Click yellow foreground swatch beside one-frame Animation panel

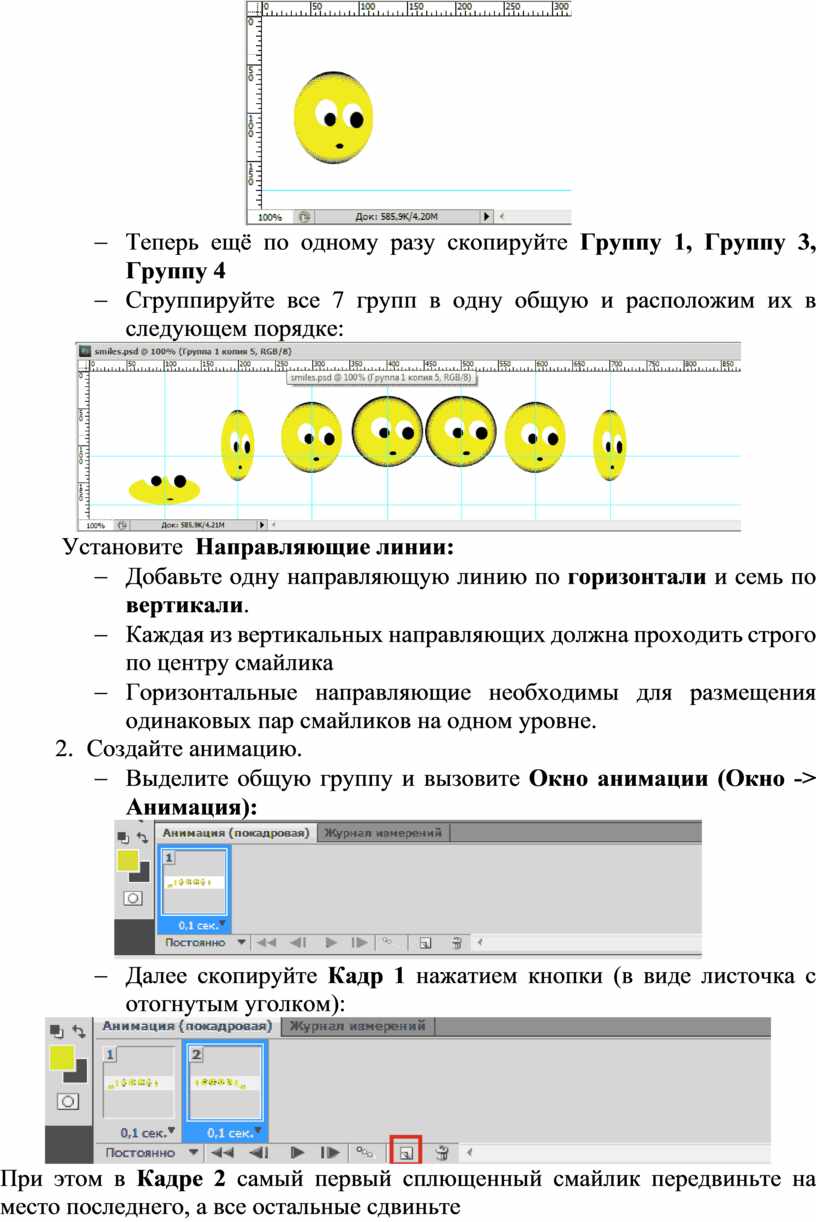coord(127,860)
